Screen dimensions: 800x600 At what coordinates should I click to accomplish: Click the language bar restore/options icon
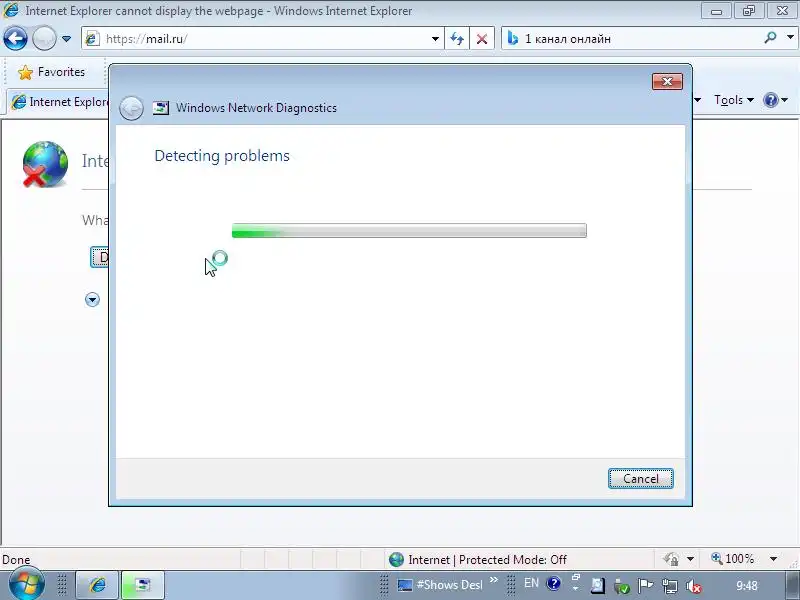coord(576,577)
